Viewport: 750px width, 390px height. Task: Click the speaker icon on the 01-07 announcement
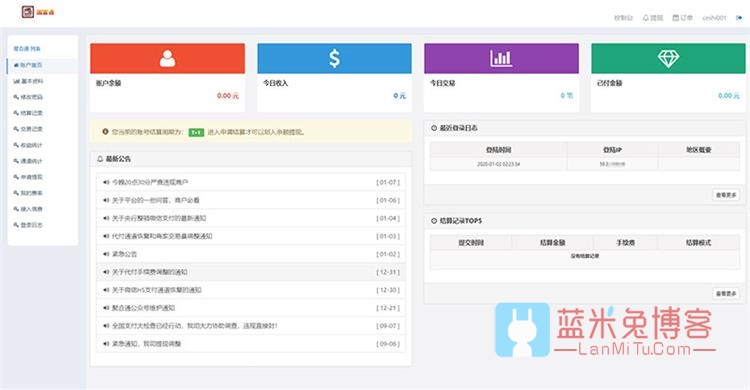coord(106,182)
